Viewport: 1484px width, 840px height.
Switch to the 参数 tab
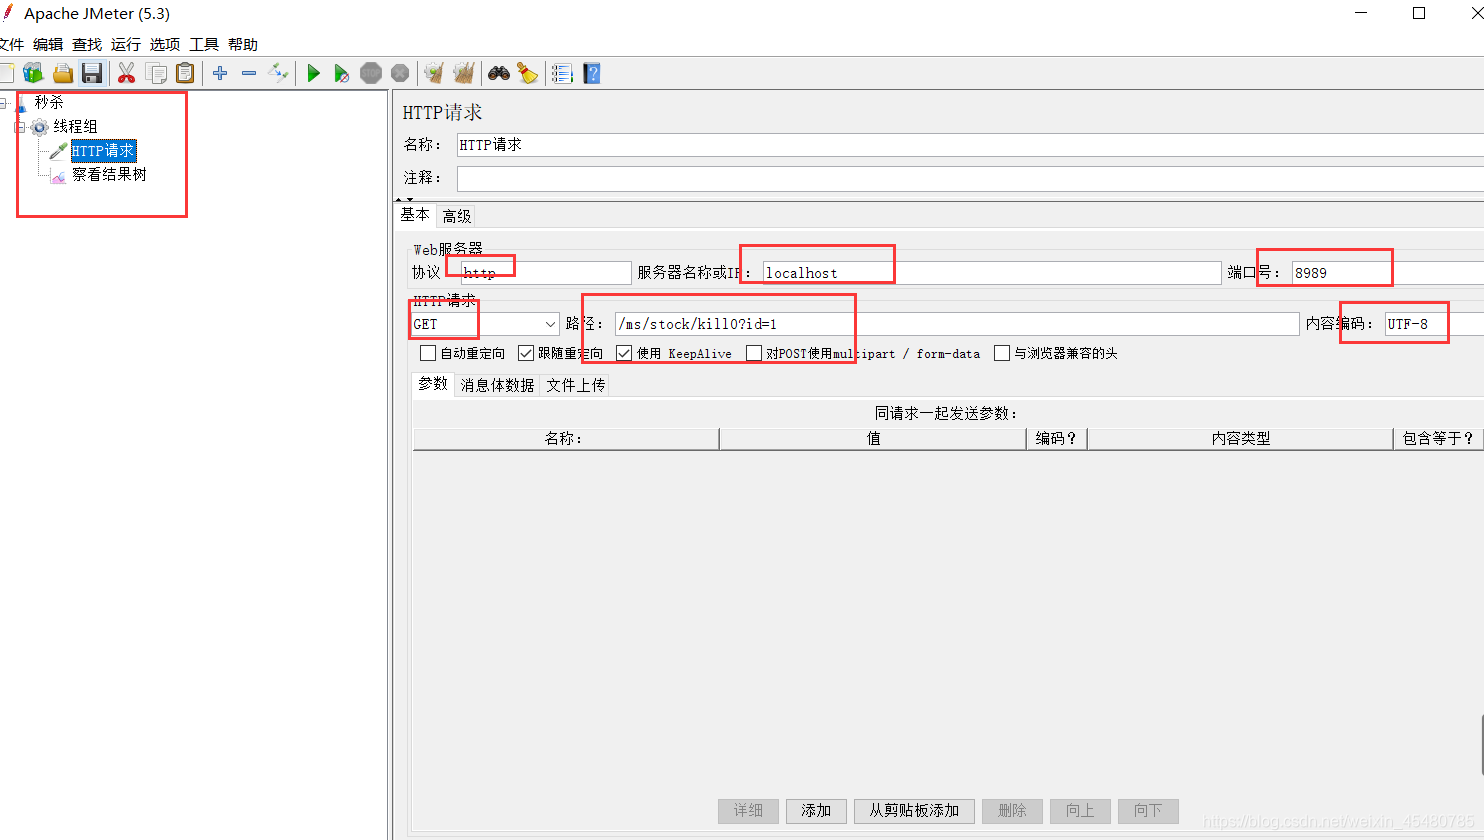tap(433, 384)
